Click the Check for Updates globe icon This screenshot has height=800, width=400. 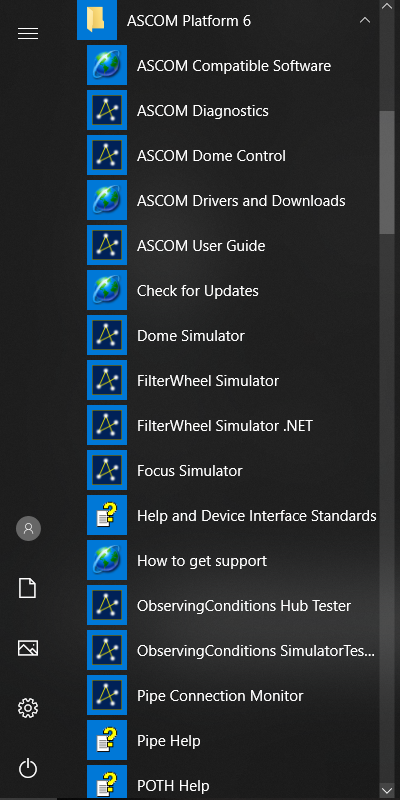107,291
